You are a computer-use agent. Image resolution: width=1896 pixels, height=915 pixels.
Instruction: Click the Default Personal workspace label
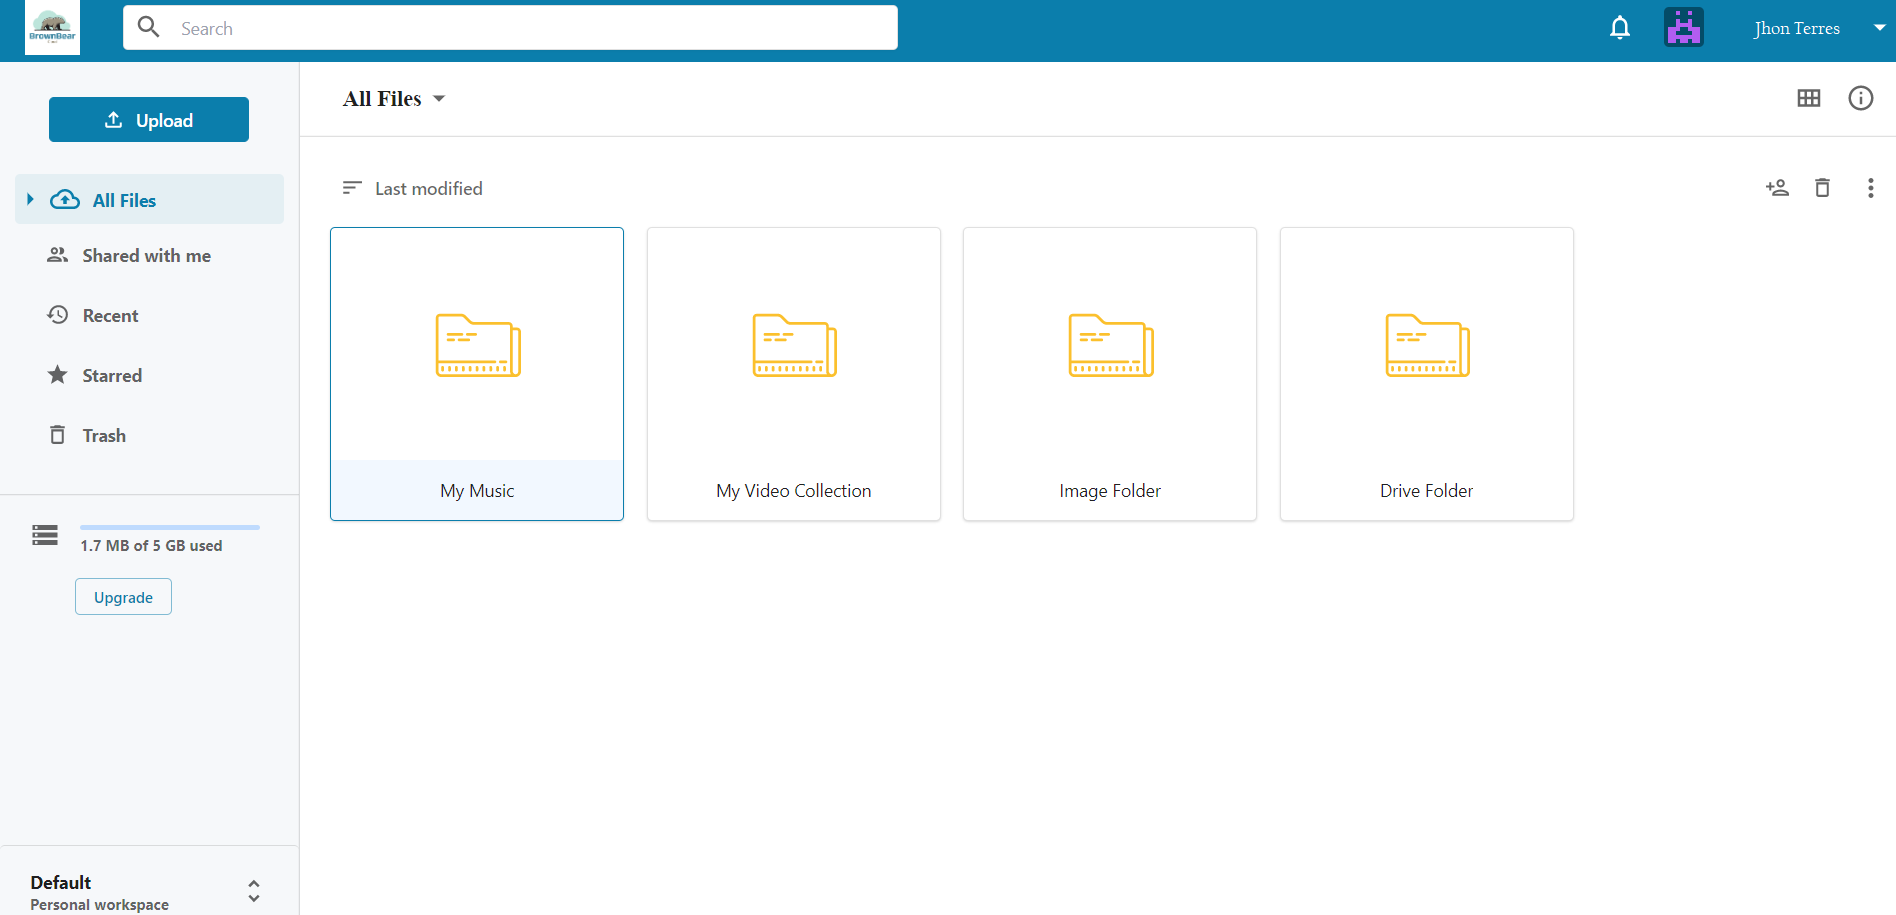pos(99,892)
